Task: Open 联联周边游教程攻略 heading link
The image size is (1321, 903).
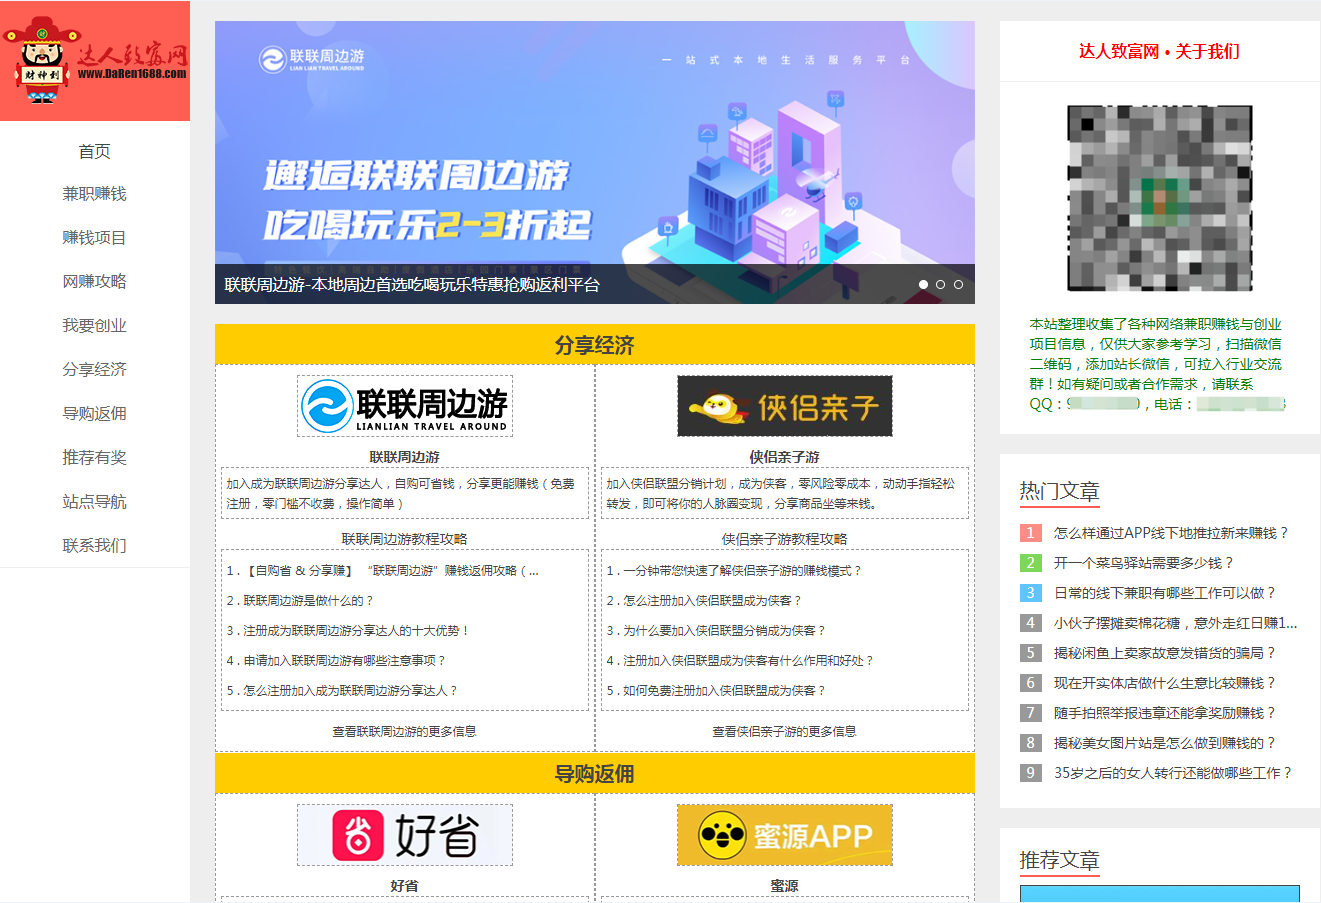Action: tap(405, 539)
